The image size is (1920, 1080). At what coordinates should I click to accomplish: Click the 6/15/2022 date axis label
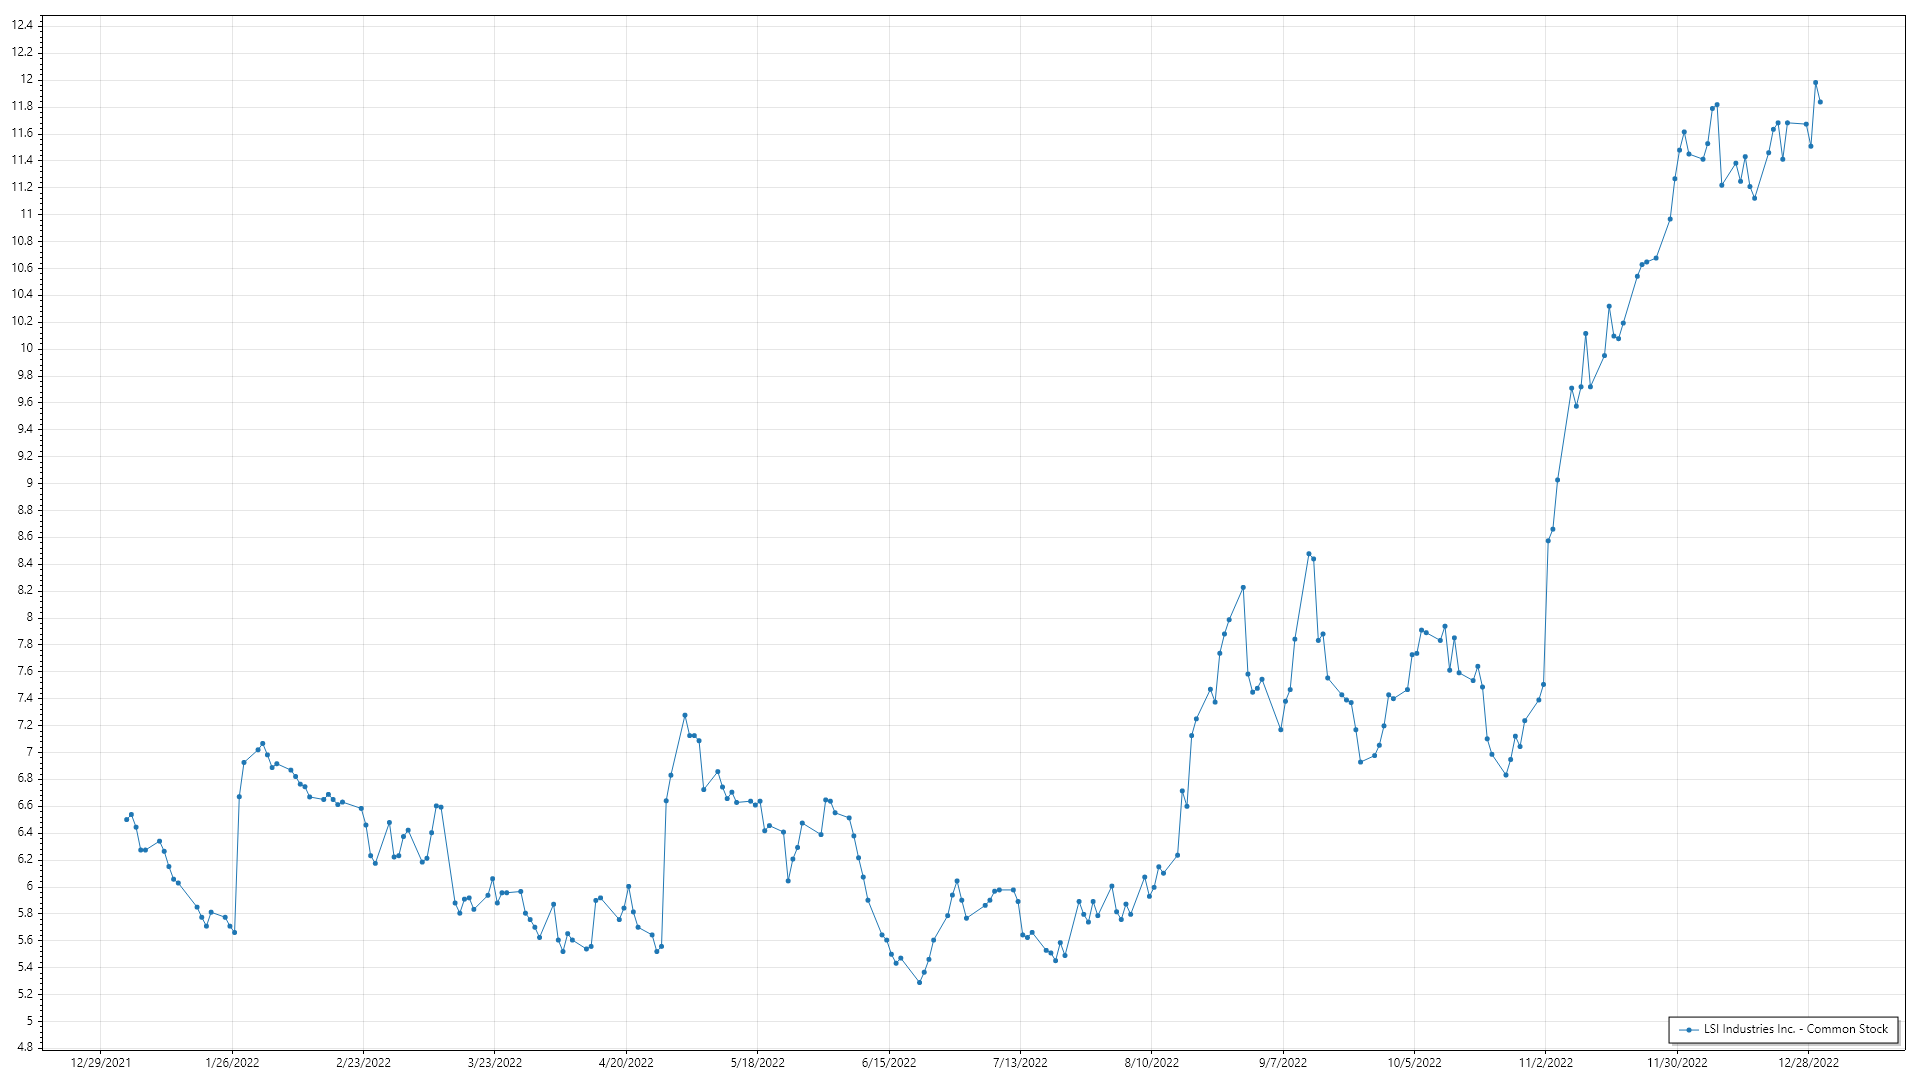[x=889, y=1063]
